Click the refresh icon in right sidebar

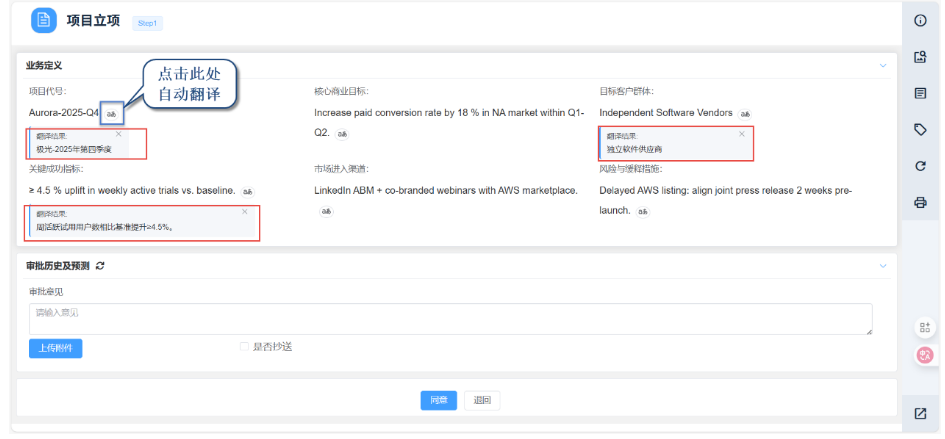(x=920, y=166)
